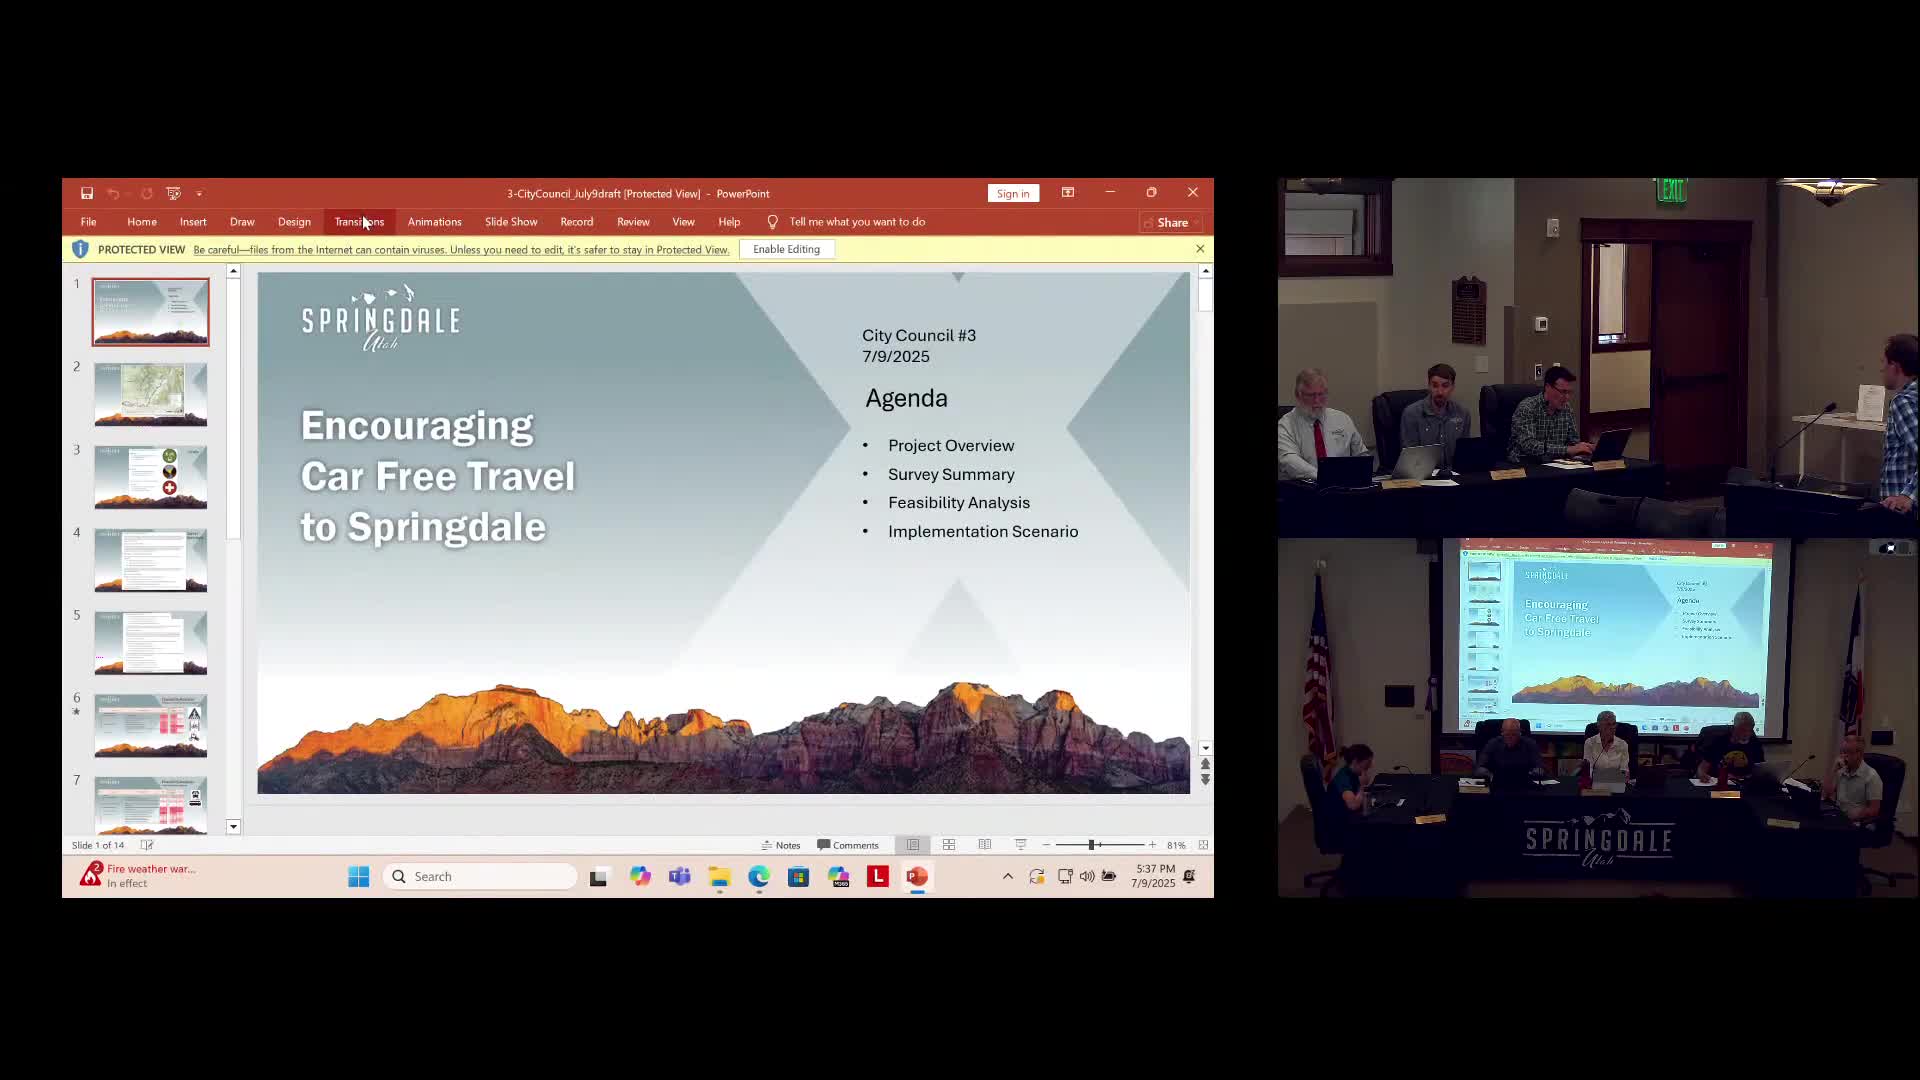Start Slide Show from status bar icon
Screen dimensions: 1920x1080
1021,845
